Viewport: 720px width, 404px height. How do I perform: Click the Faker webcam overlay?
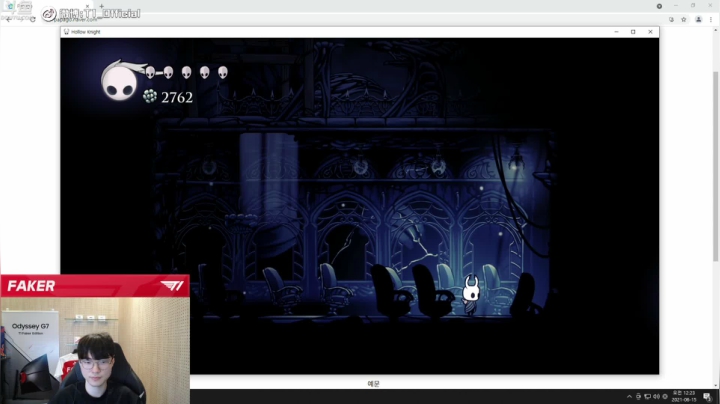click(95, 350)
